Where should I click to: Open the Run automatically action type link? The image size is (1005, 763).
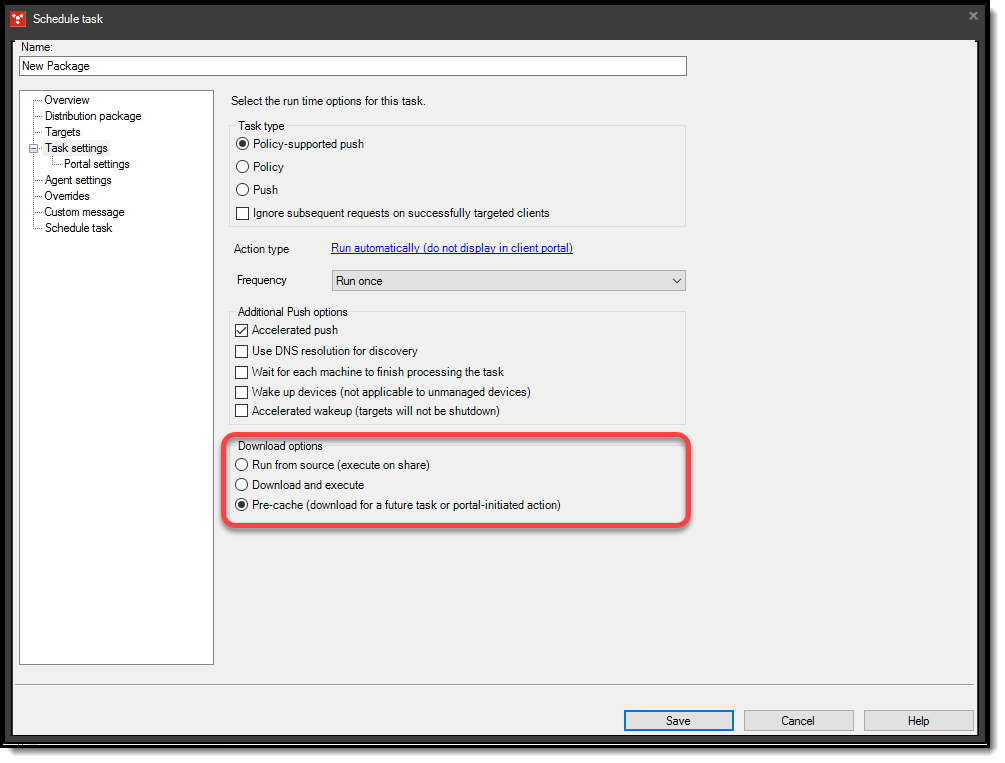pyautogui.click(x=451, y=248)
